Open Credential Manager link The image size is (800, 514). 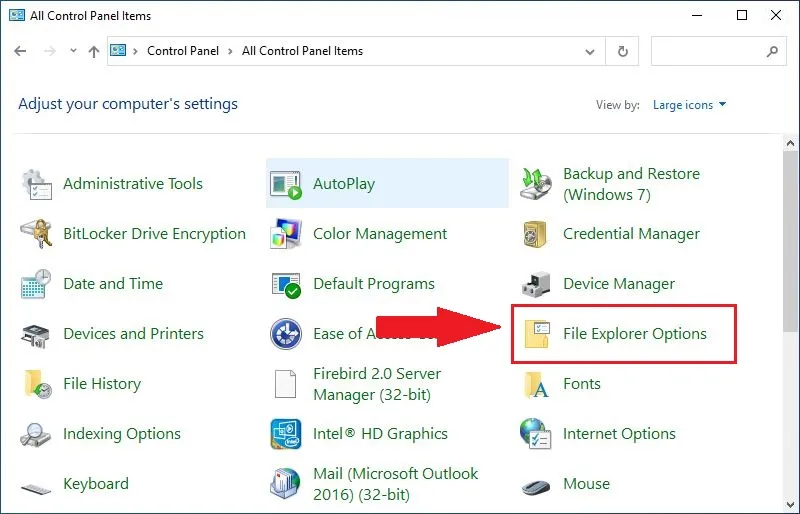tap(631, 234)
